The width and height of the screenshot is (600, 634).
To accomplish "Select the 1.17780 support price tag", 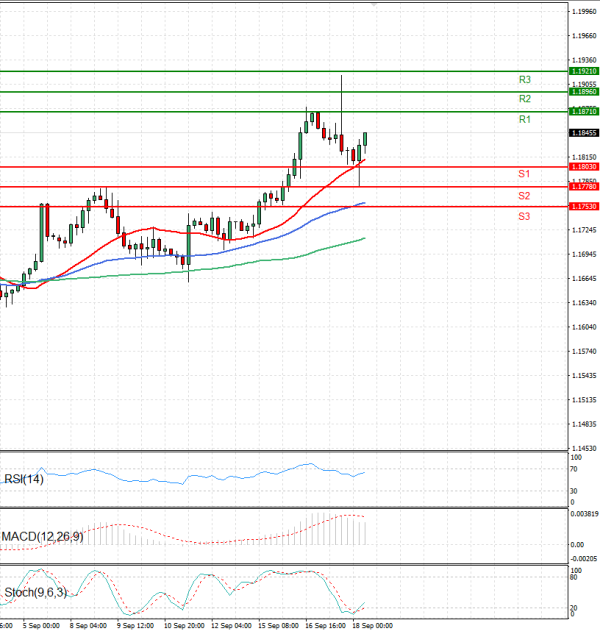I will pyautogui.click(x=583, y=186).
